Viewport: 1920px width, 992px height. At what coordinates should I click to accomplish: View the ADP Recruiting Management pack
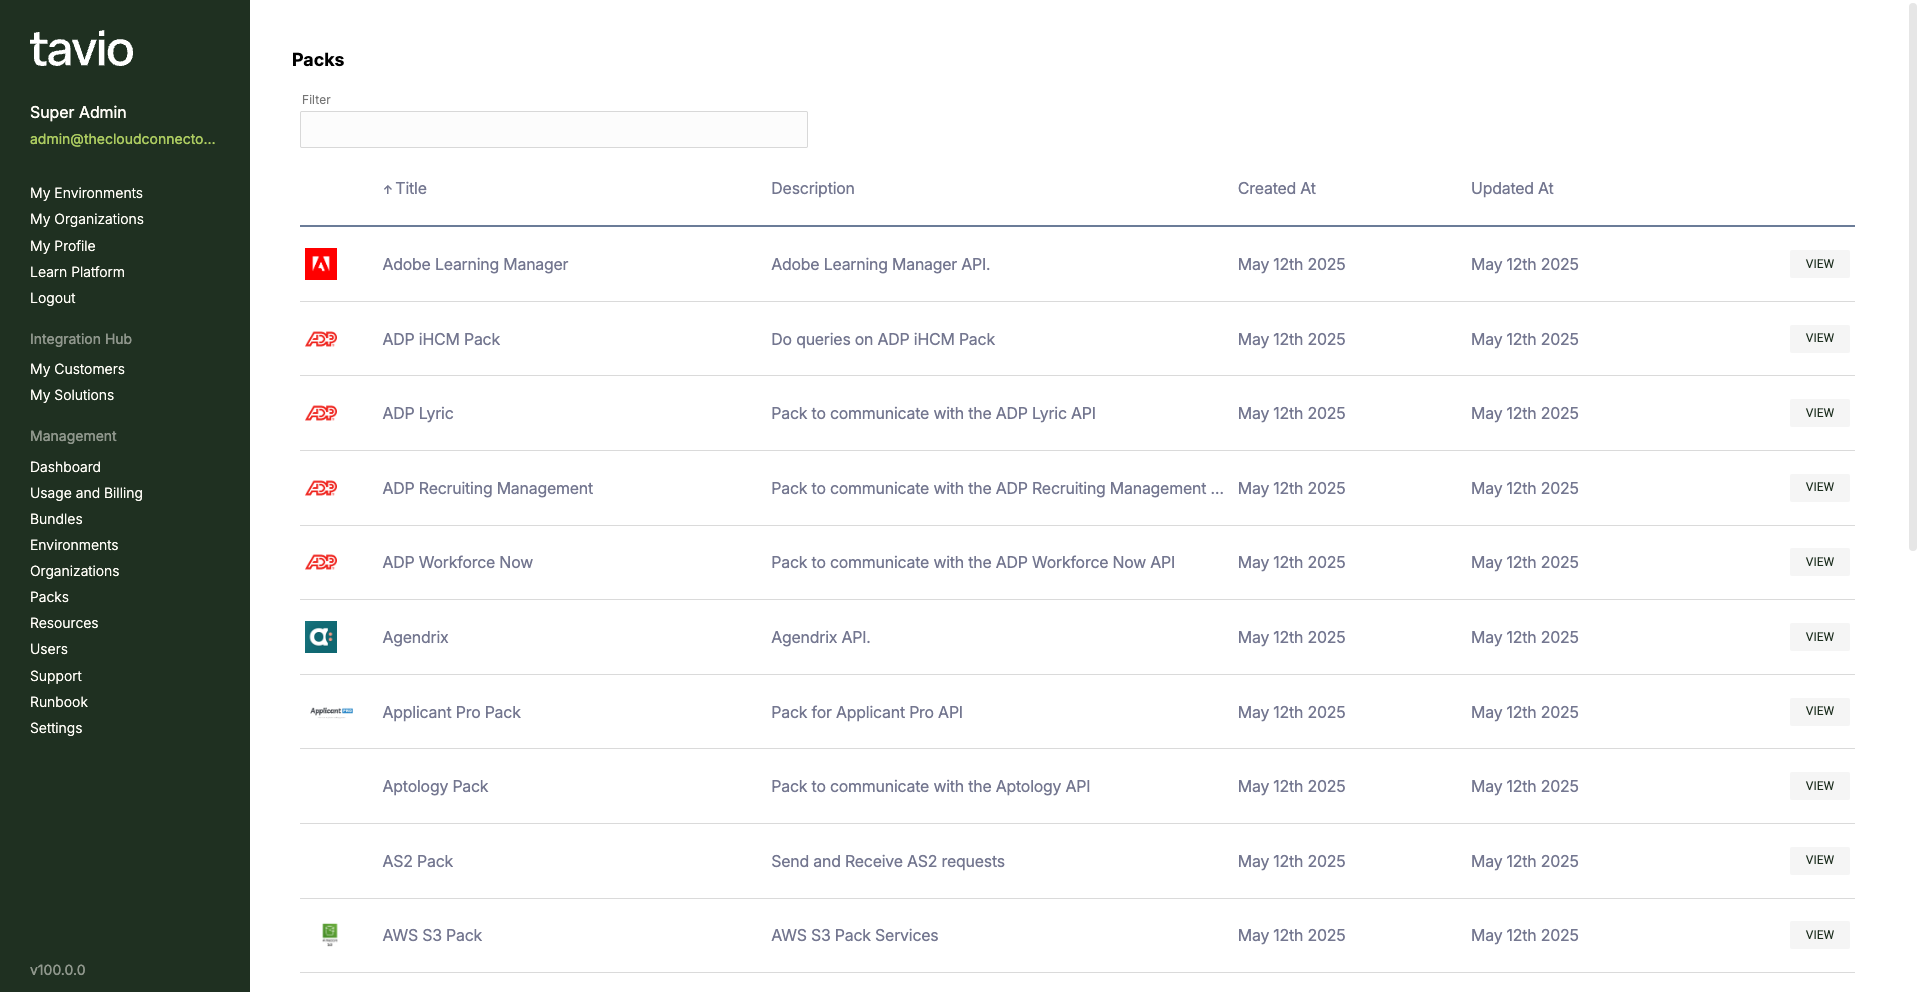point(1819,487)
